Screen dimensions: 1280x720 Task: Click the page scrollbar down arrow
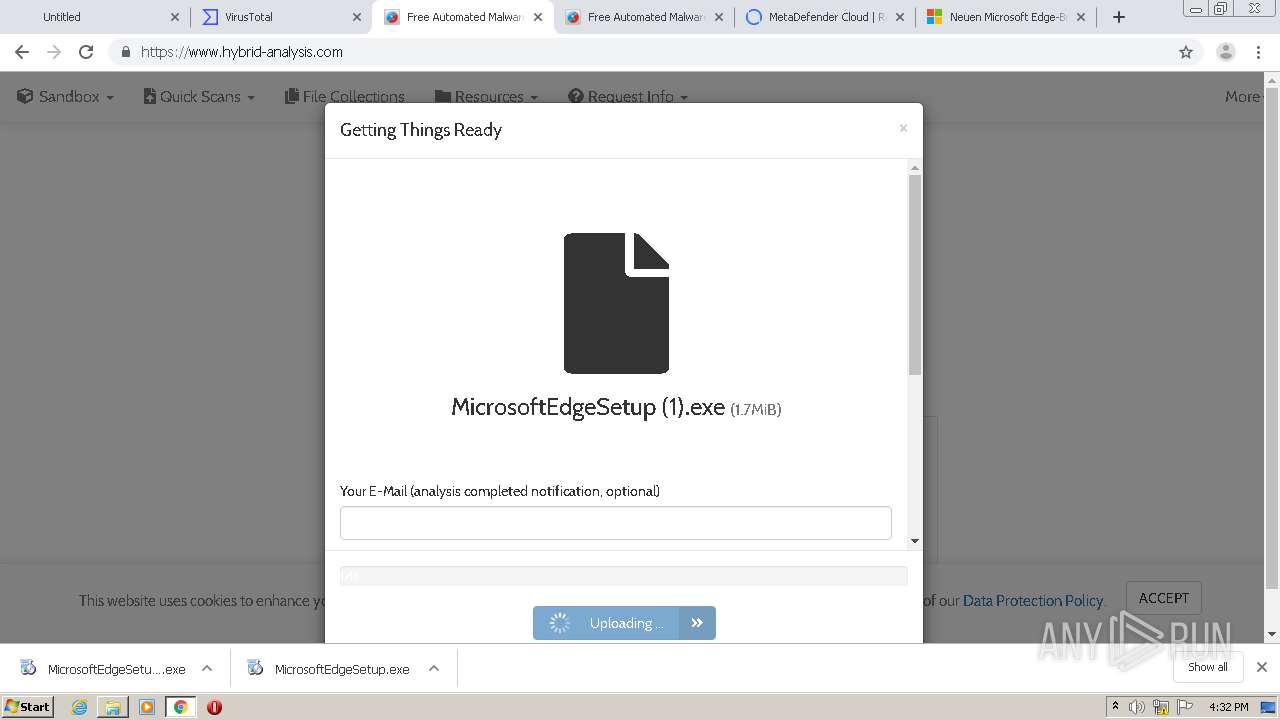1272,634
